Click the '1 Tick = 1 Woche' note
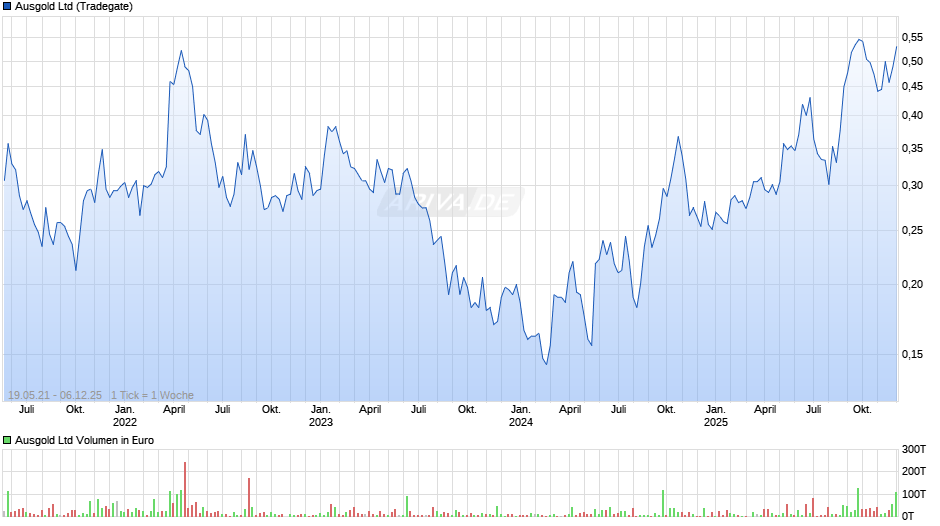 click(152, 395)
